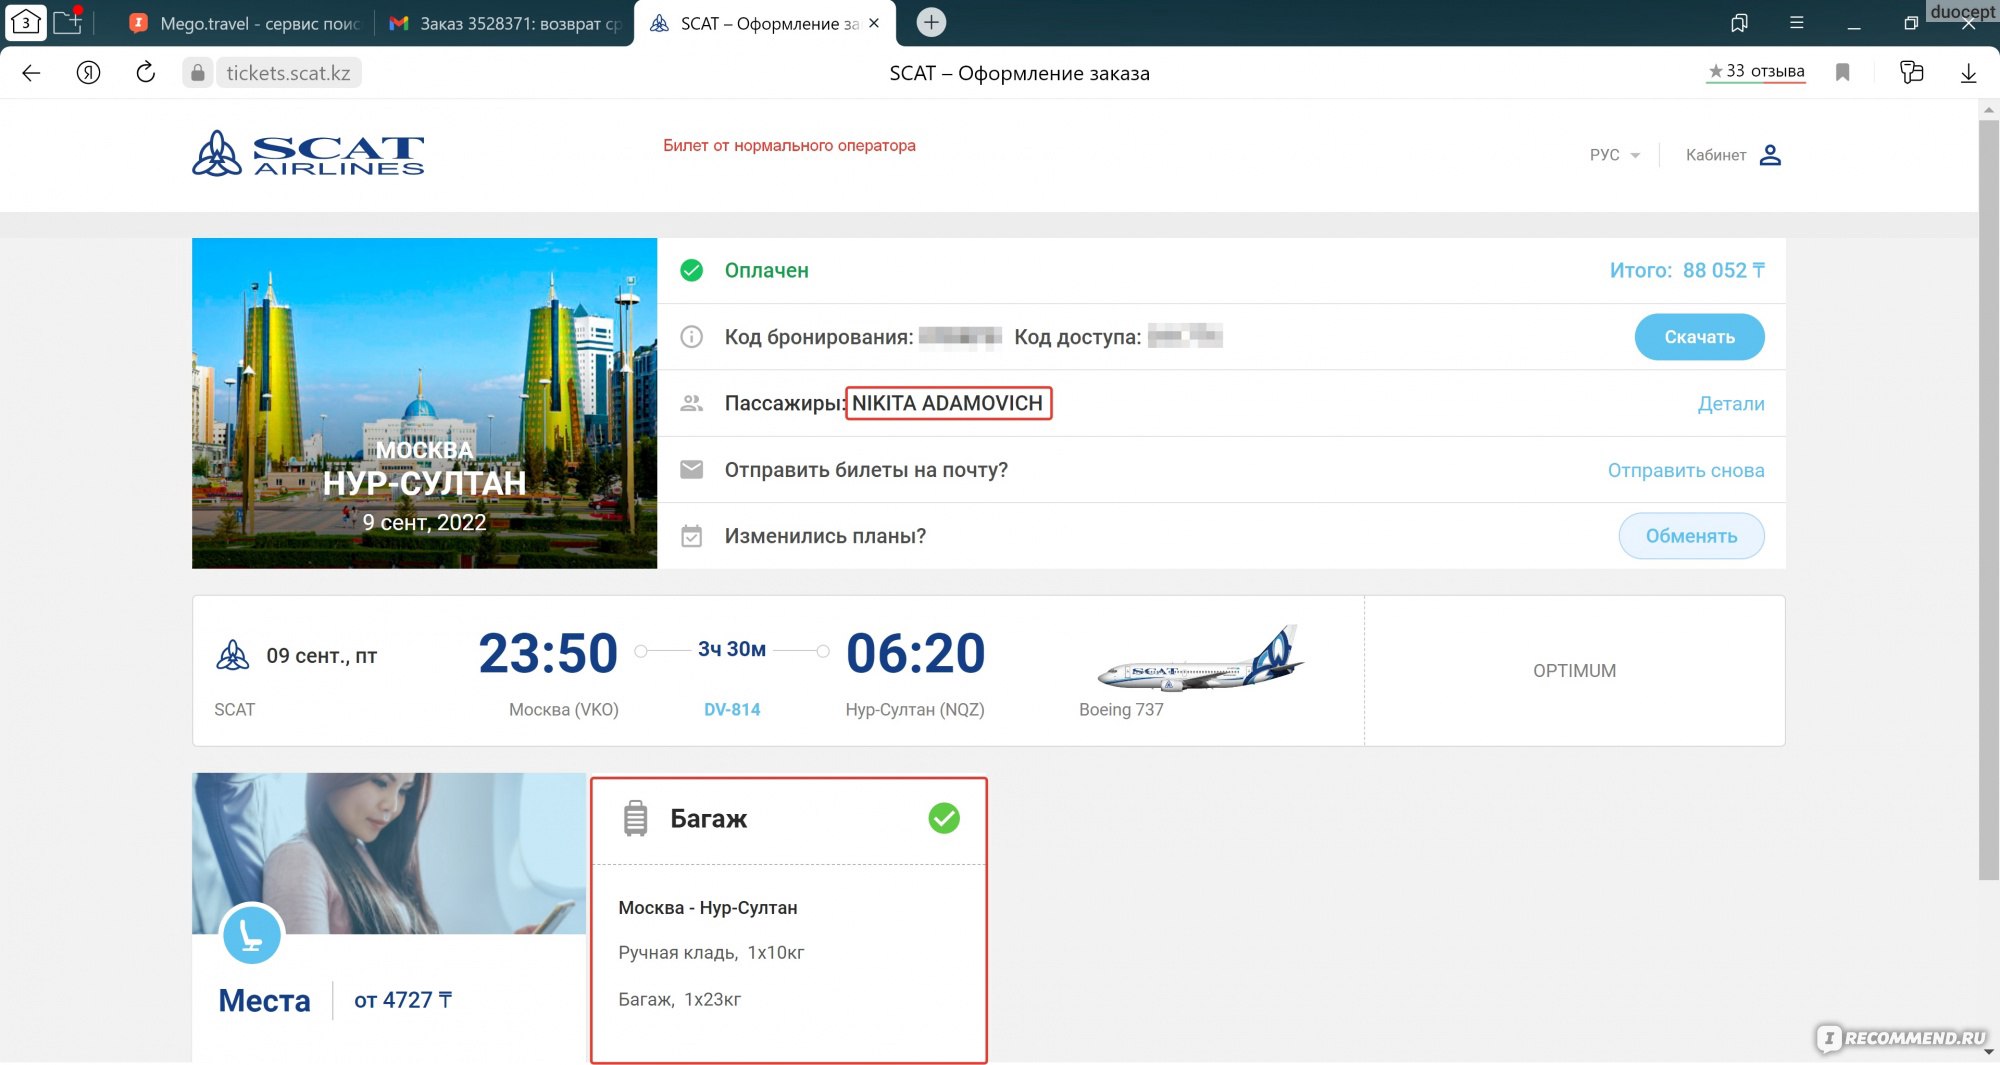This screenshot has width=2000, height=1065.
Task: Open passenger Детали link
Action: [x=1731, y=403]
